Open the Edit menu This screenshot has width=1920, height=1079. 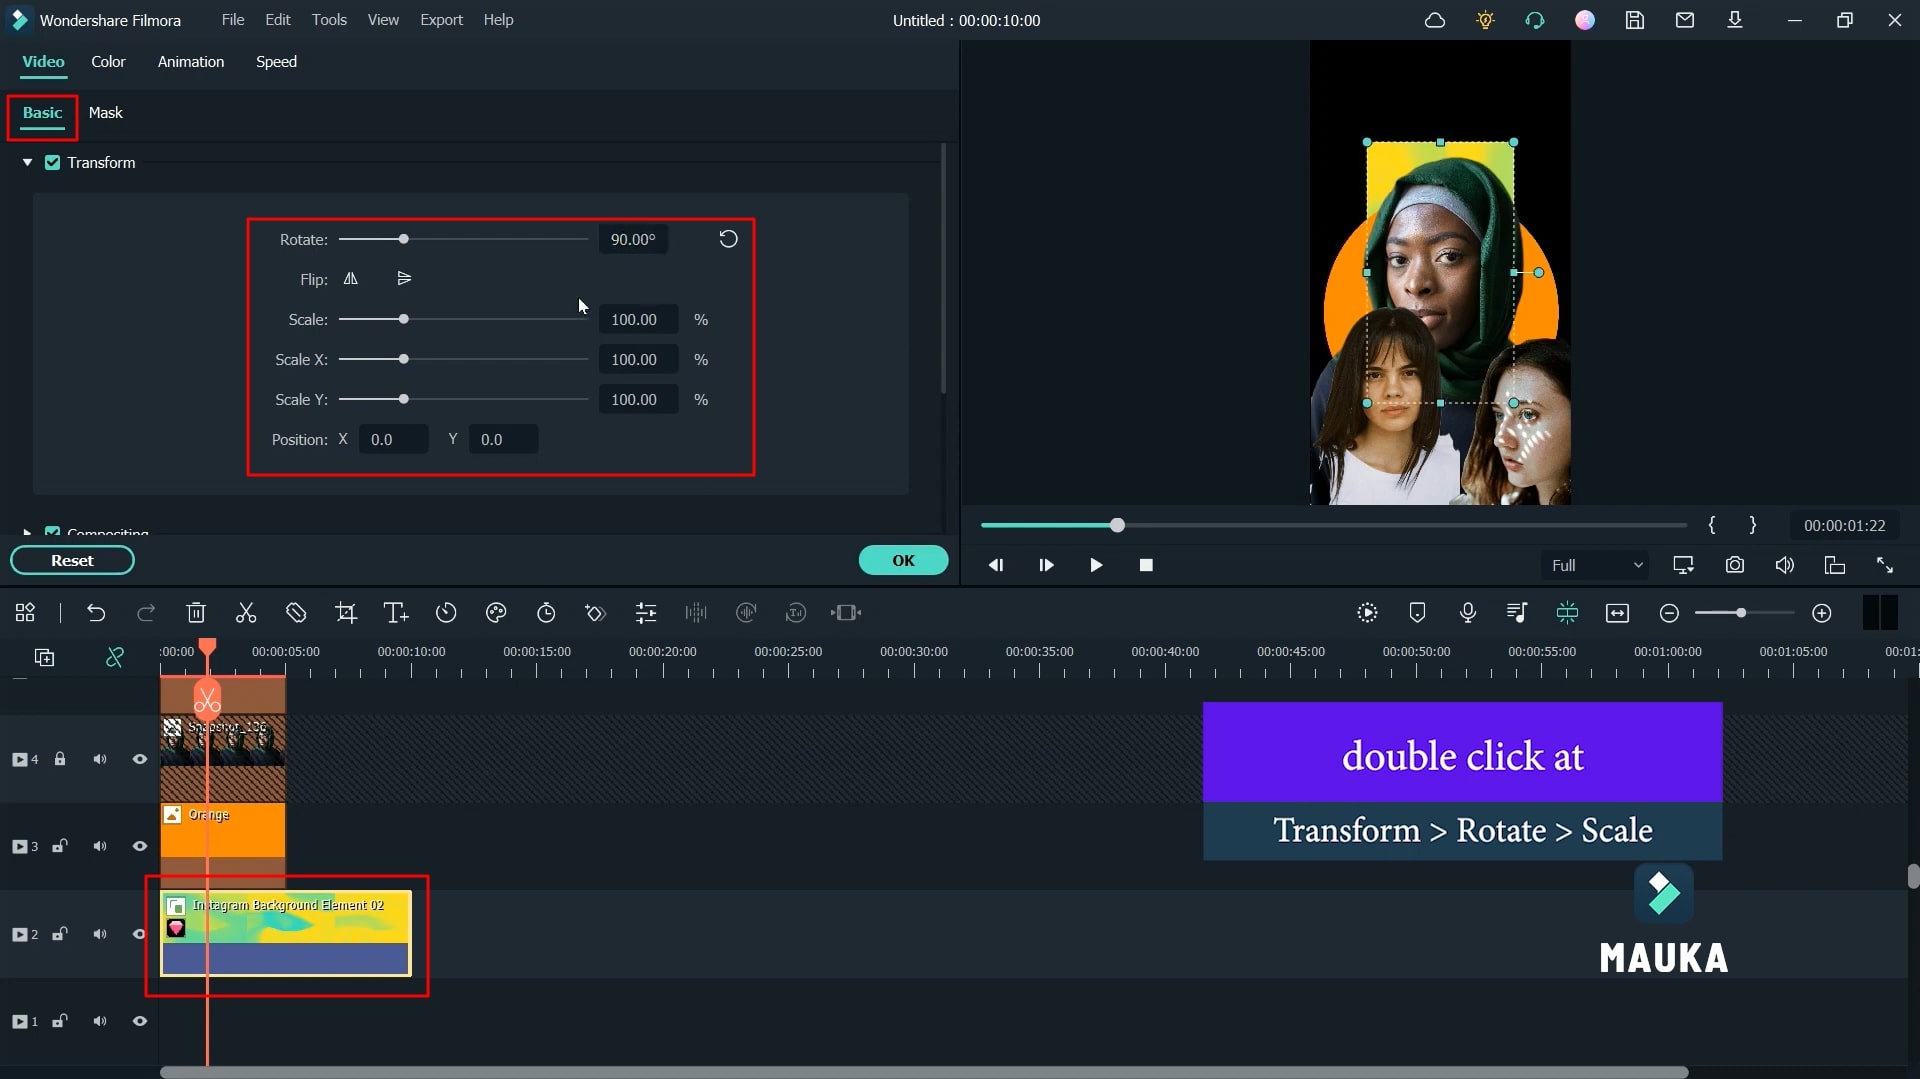(x=278, y=20)
